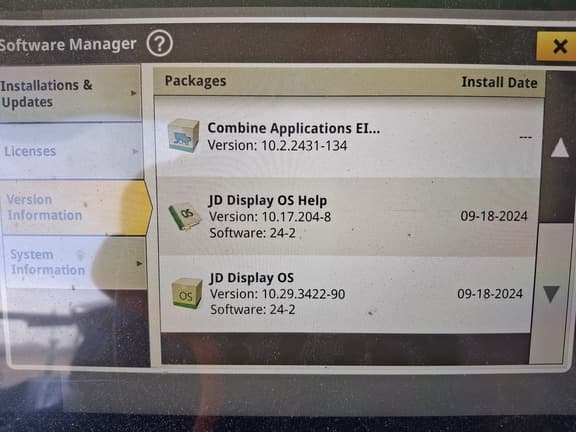This screenshot has height=432, width=576.
Task: Select the Version Information tab
Action: coord(76,208)
